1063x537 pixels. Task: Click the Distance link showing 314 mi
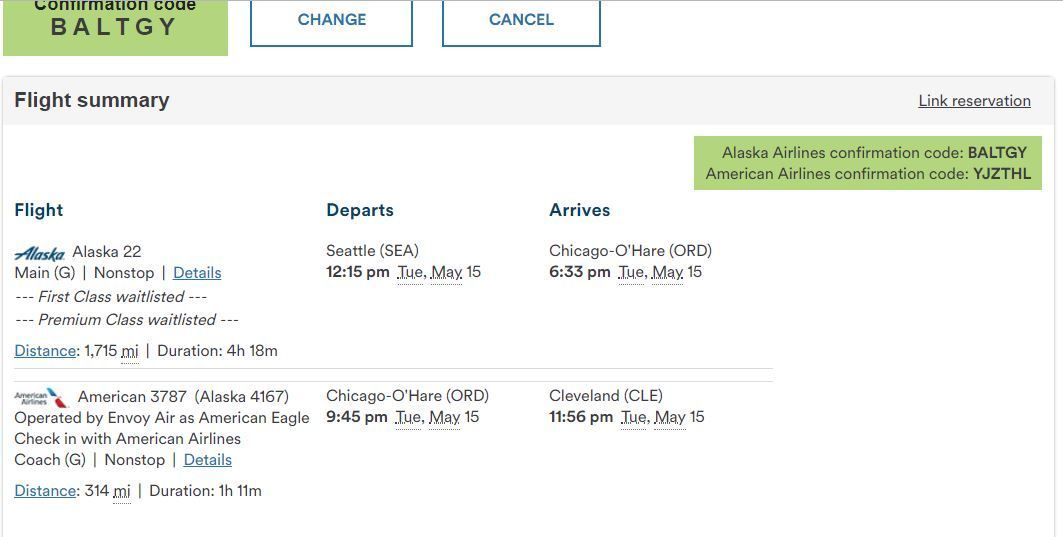click(x=45, y=491)
